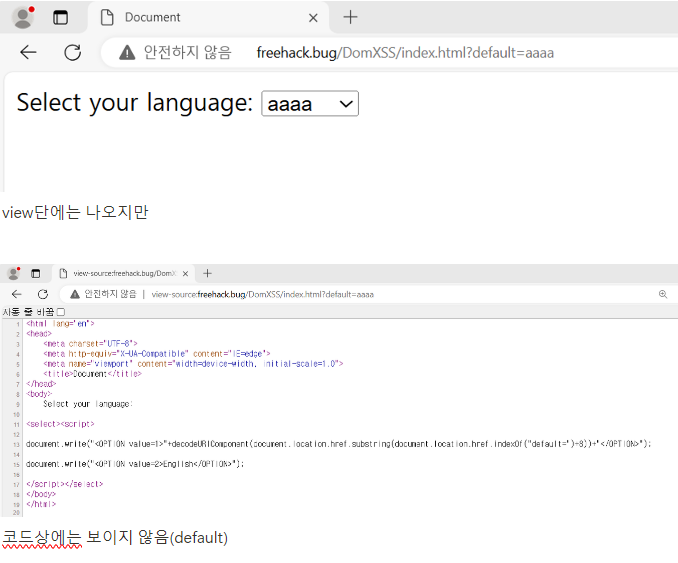Click the meta viewport source line
The height and width of the screenshot is (563, 678).
[193, 364]
